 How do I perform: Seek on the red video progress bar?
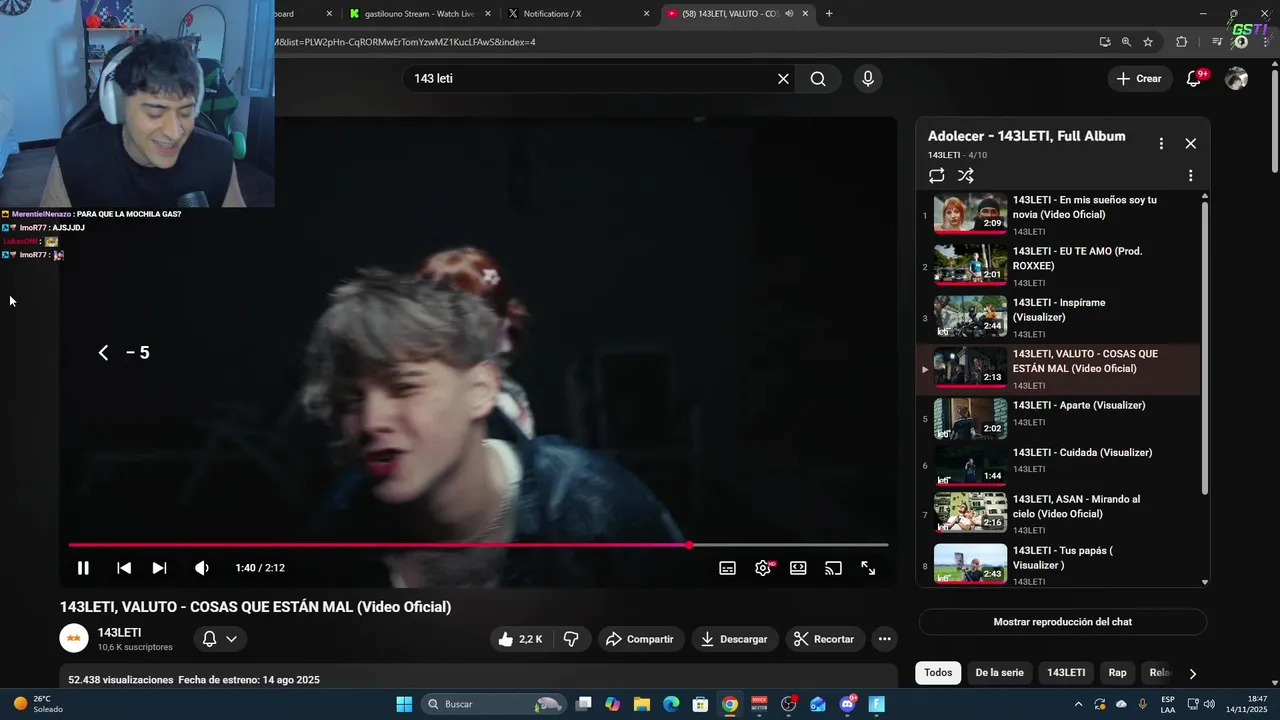(478, 545)
